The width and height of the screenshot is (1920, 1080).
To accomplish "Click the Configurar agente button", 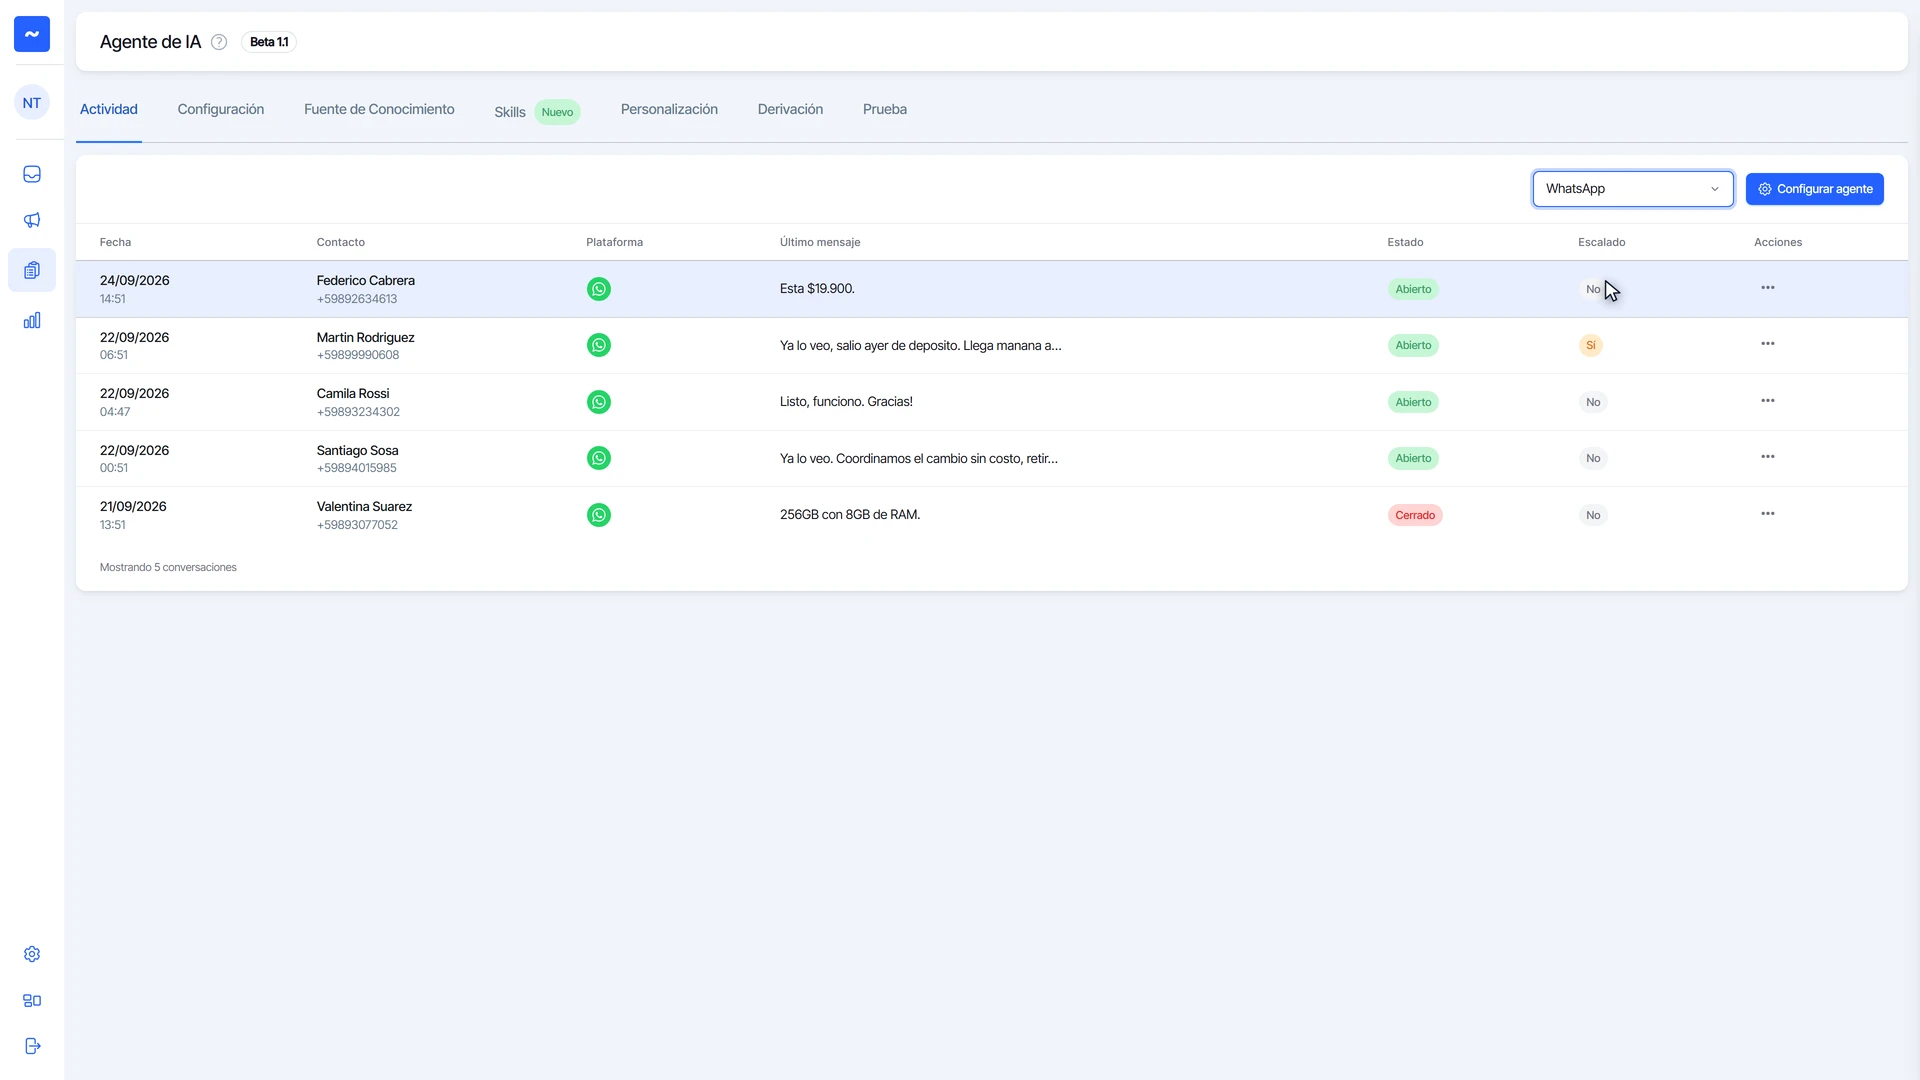I will pos(1815,189).
